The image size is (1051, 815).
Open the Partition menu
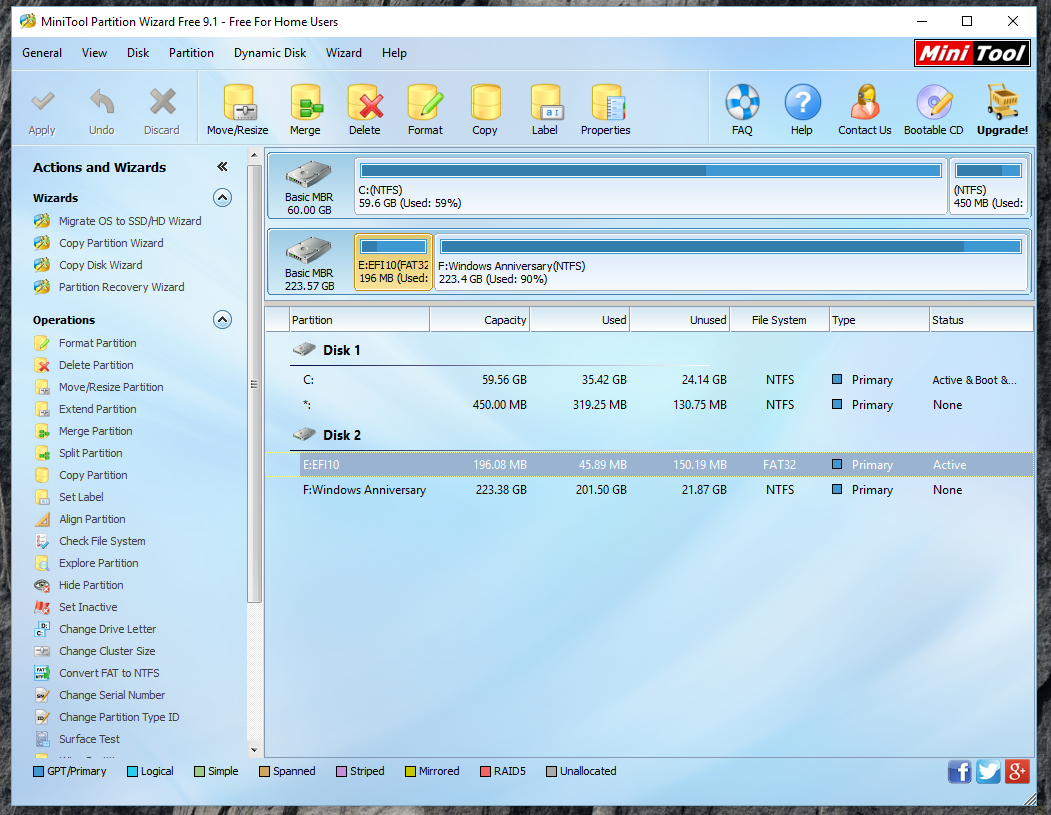tap(191, 53)
